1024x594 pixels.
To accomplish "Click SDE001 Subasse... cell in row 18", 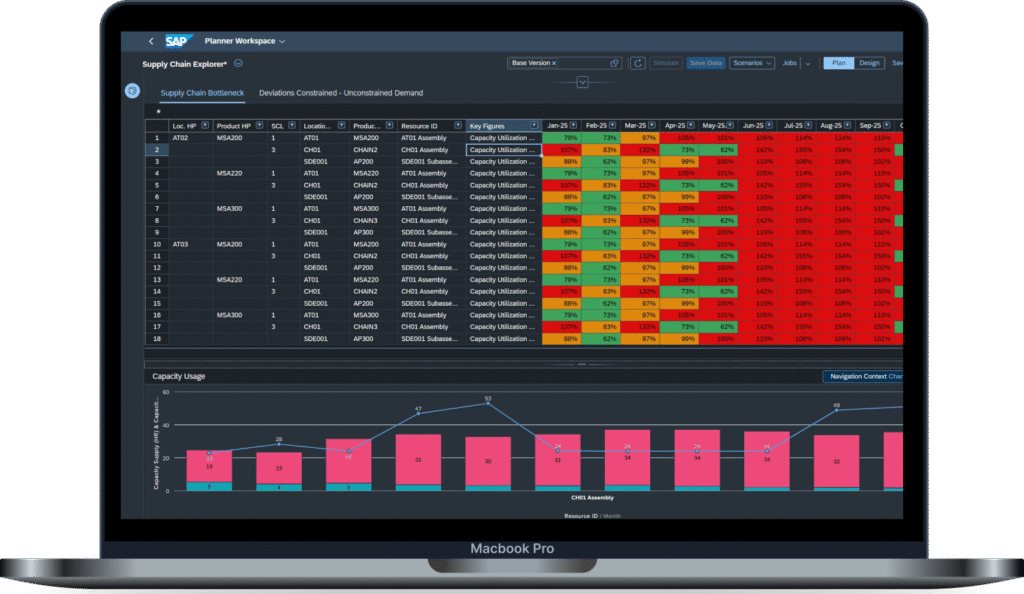I will click(x=429, y=339).
